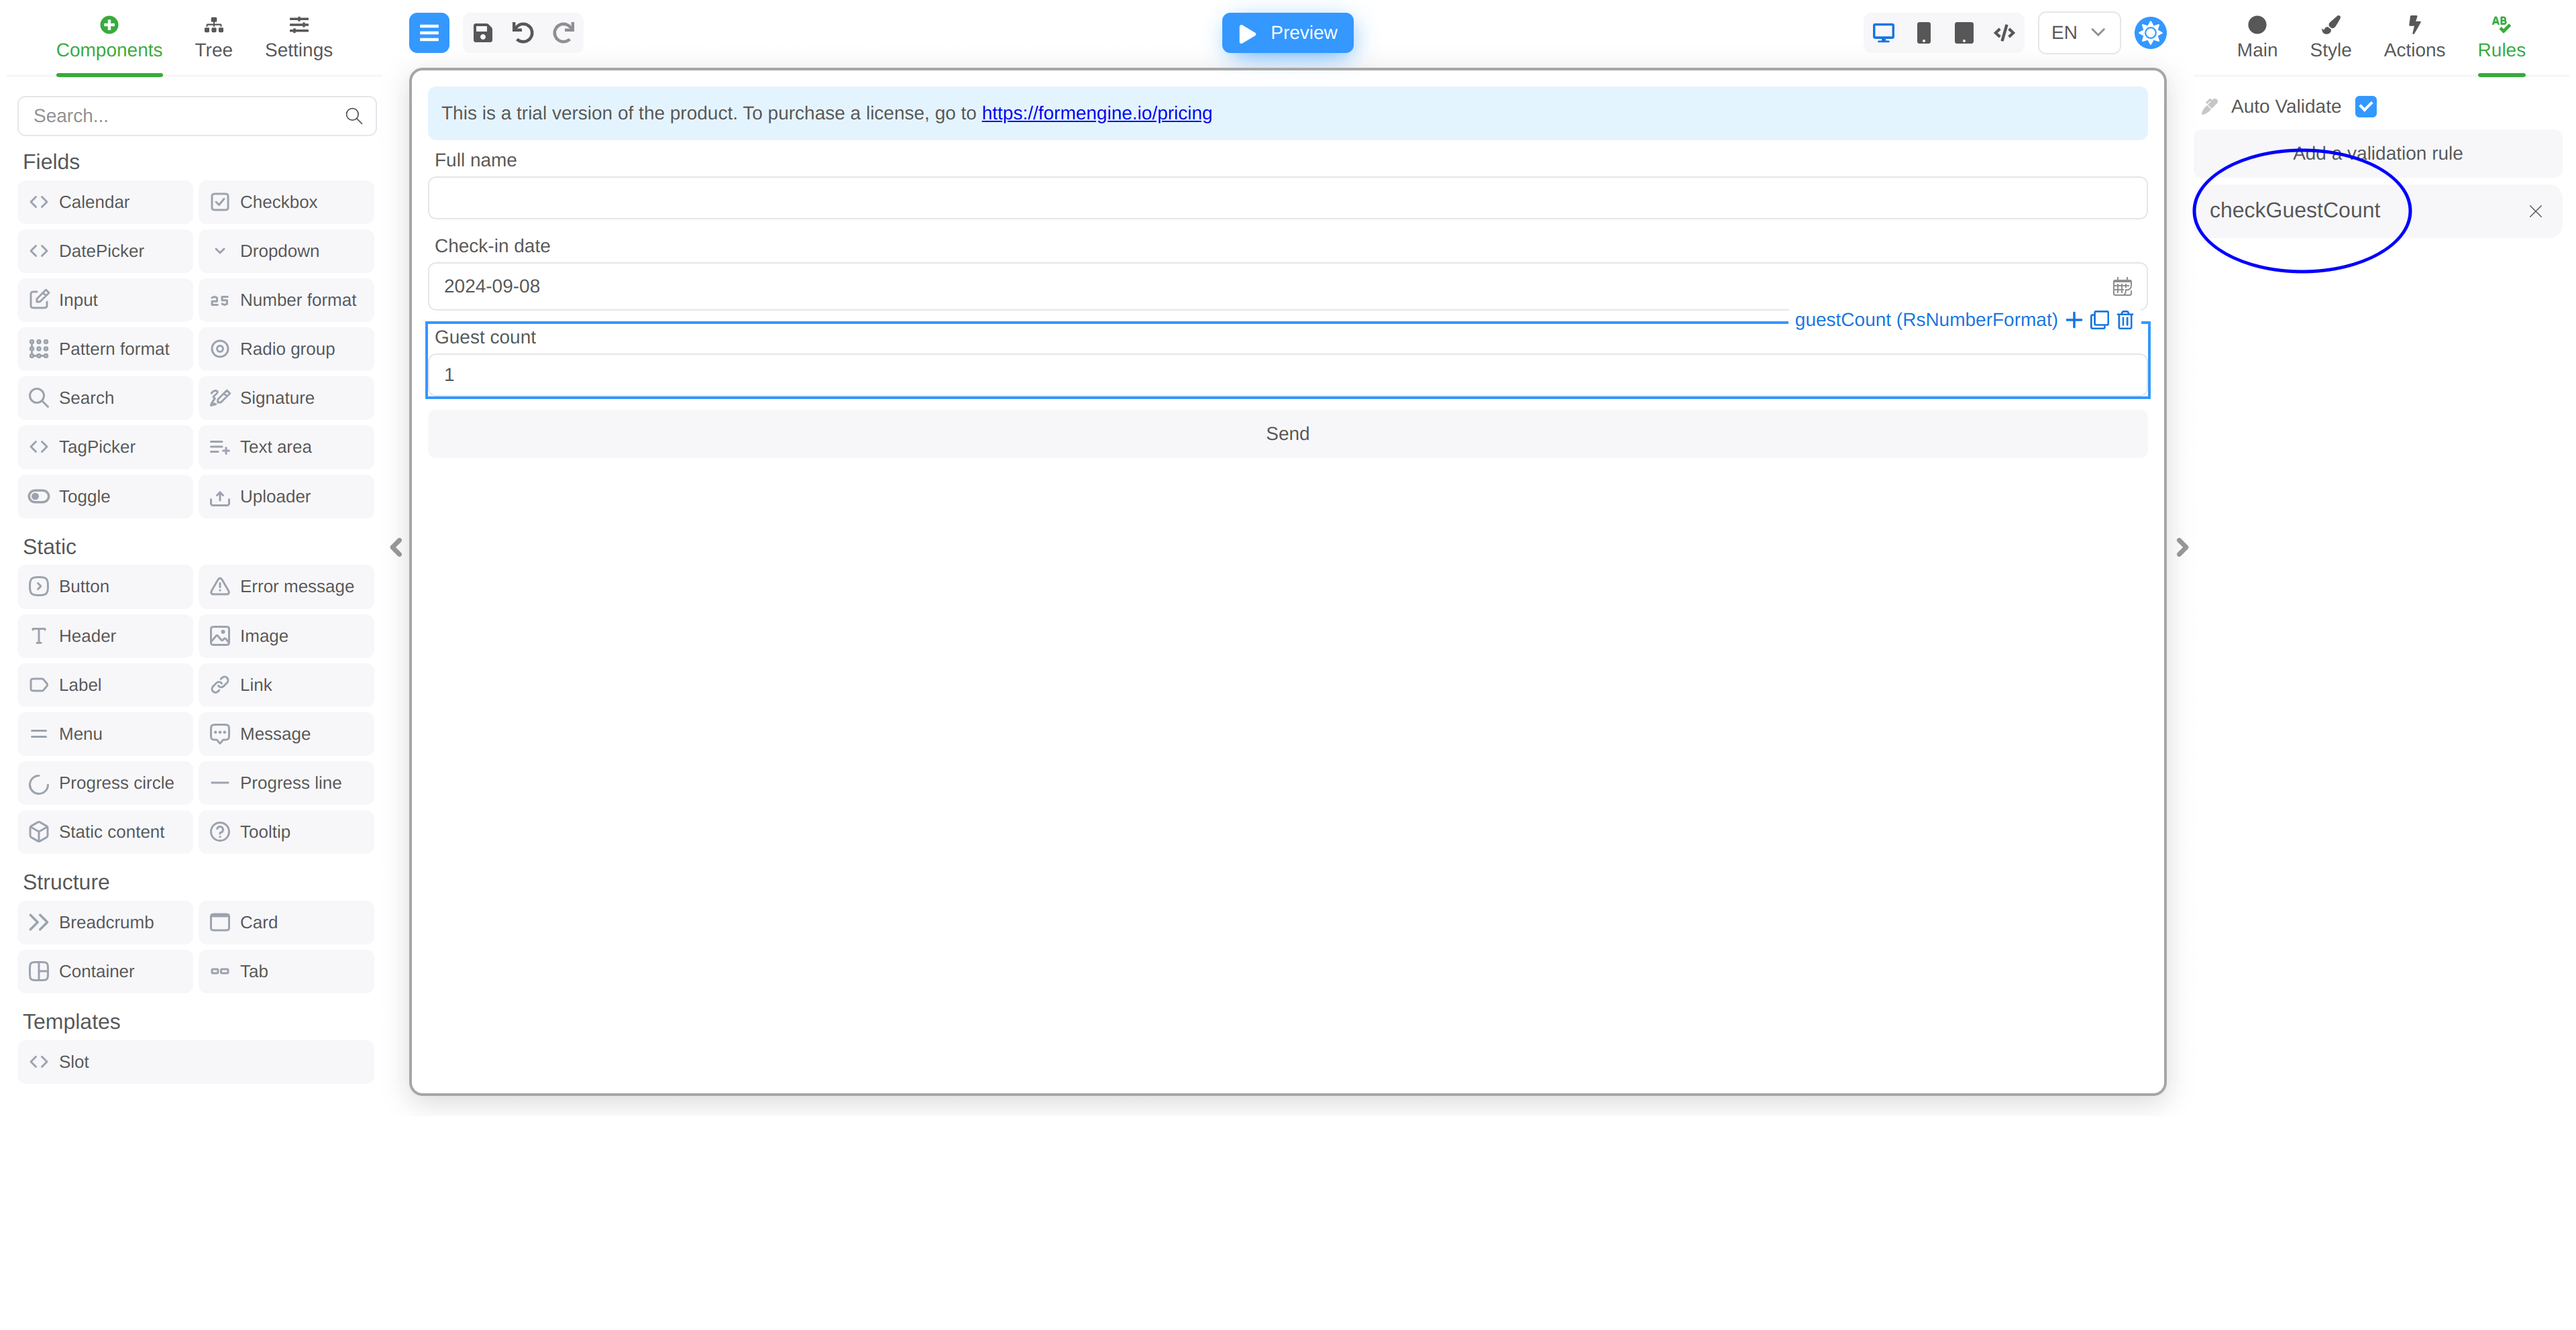The width and height of the screenshot is (2576, 1330).
Task: Click the redo arrow icon
Action: coord(566,32)
